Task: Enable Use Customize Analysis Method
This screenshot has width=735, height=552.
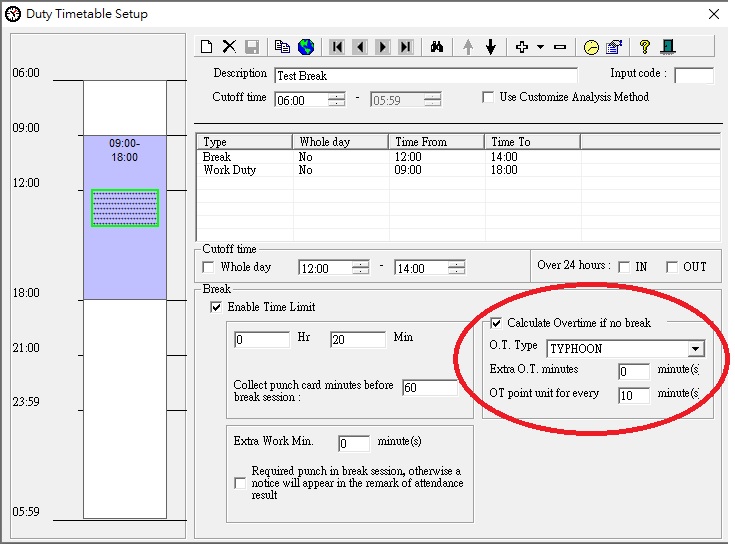Action: [x=488, y=97]
